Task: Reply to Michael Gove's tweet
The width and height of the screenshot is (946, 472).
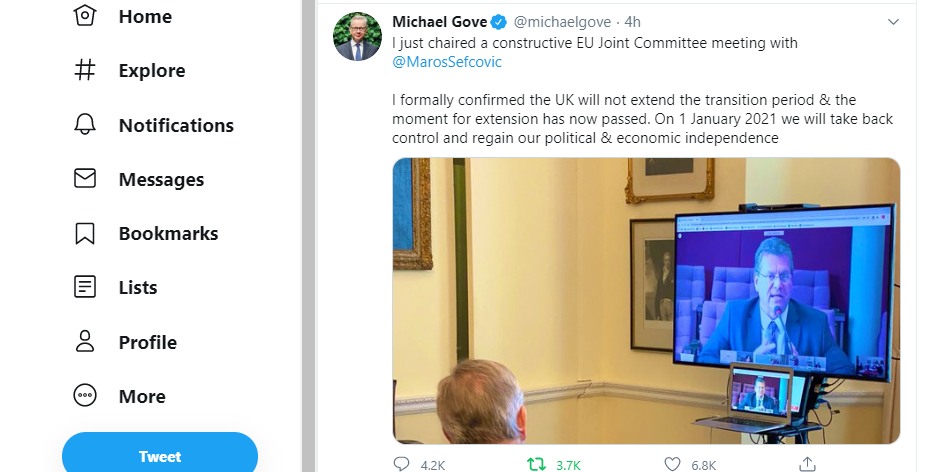Action: (402, 464)
